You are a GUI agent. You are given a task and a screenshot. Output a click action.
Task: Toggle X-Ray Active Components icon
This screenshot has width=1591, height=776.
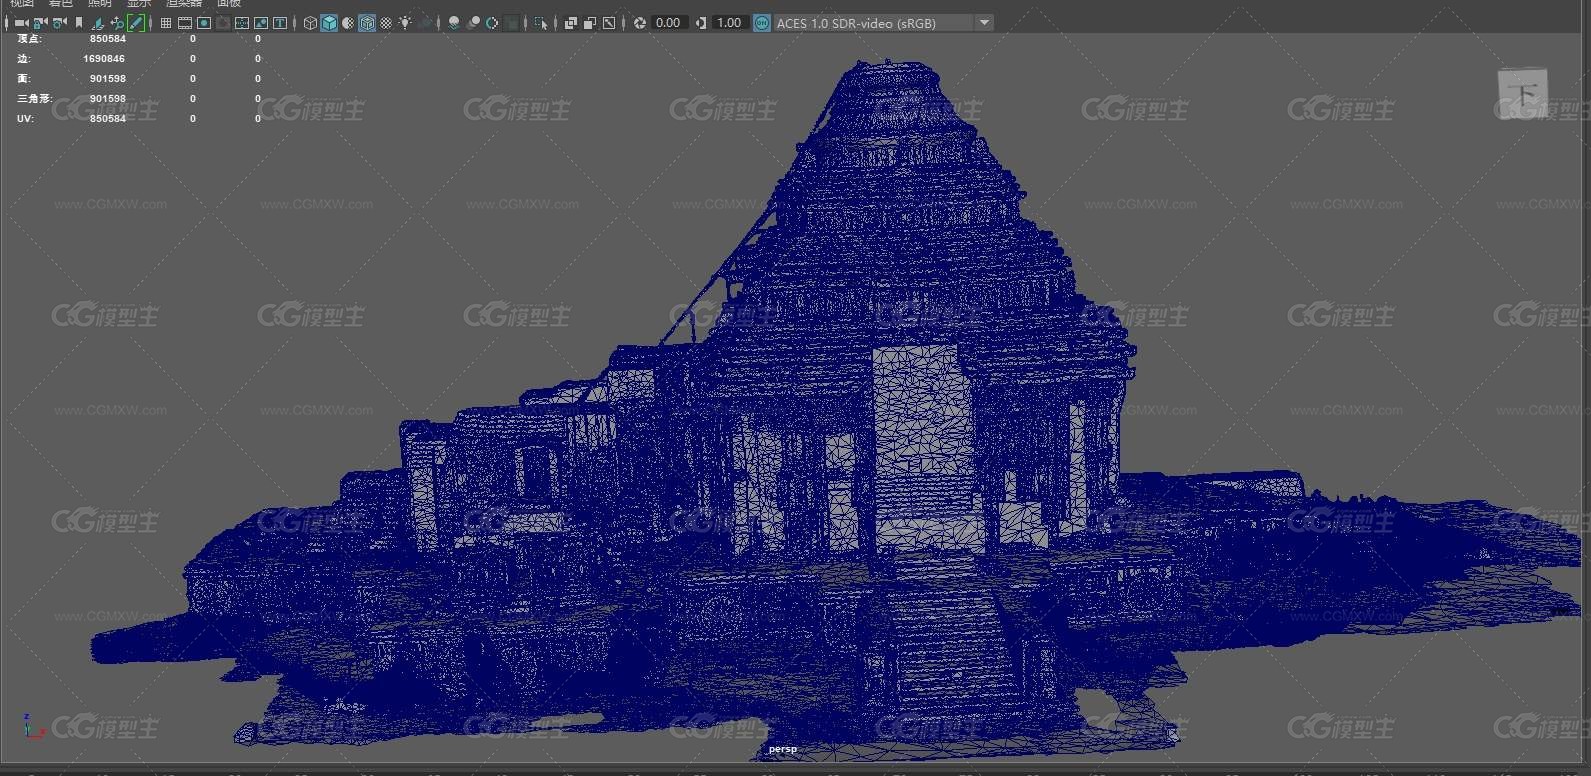click(x=589, y=23)
